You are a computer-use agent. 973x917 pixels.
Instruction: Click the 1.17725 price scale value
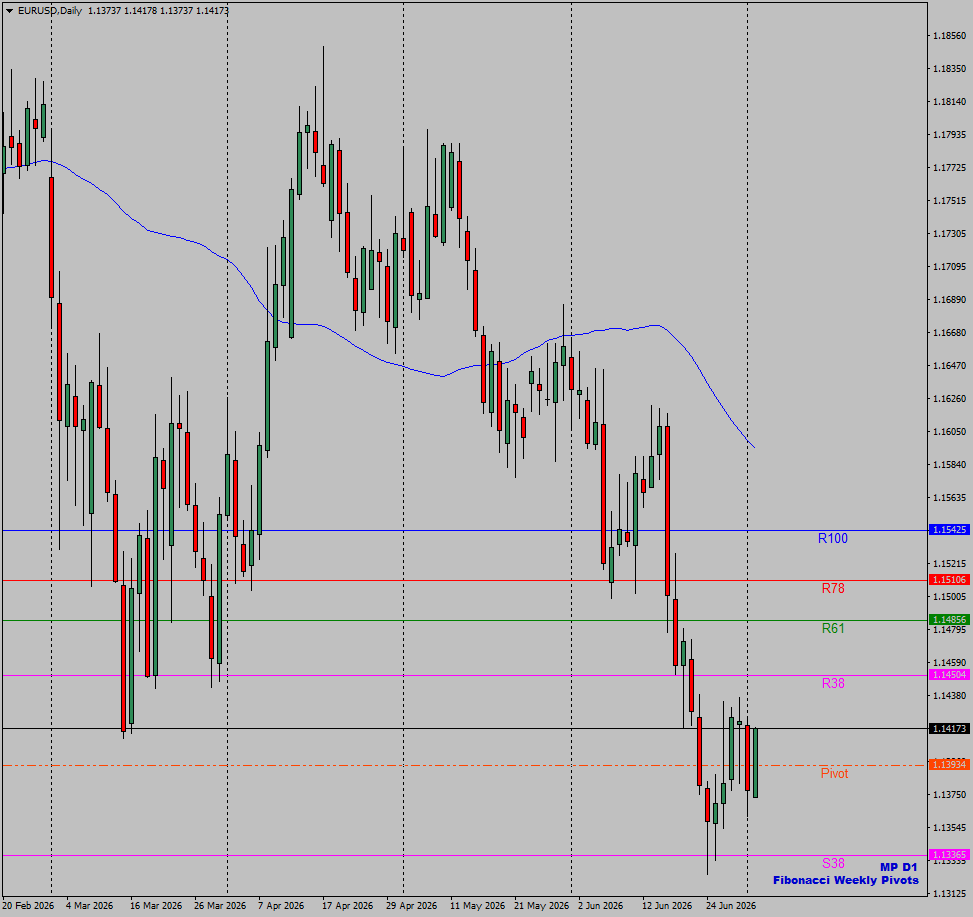pyautogui.click(x=949, y=168)
